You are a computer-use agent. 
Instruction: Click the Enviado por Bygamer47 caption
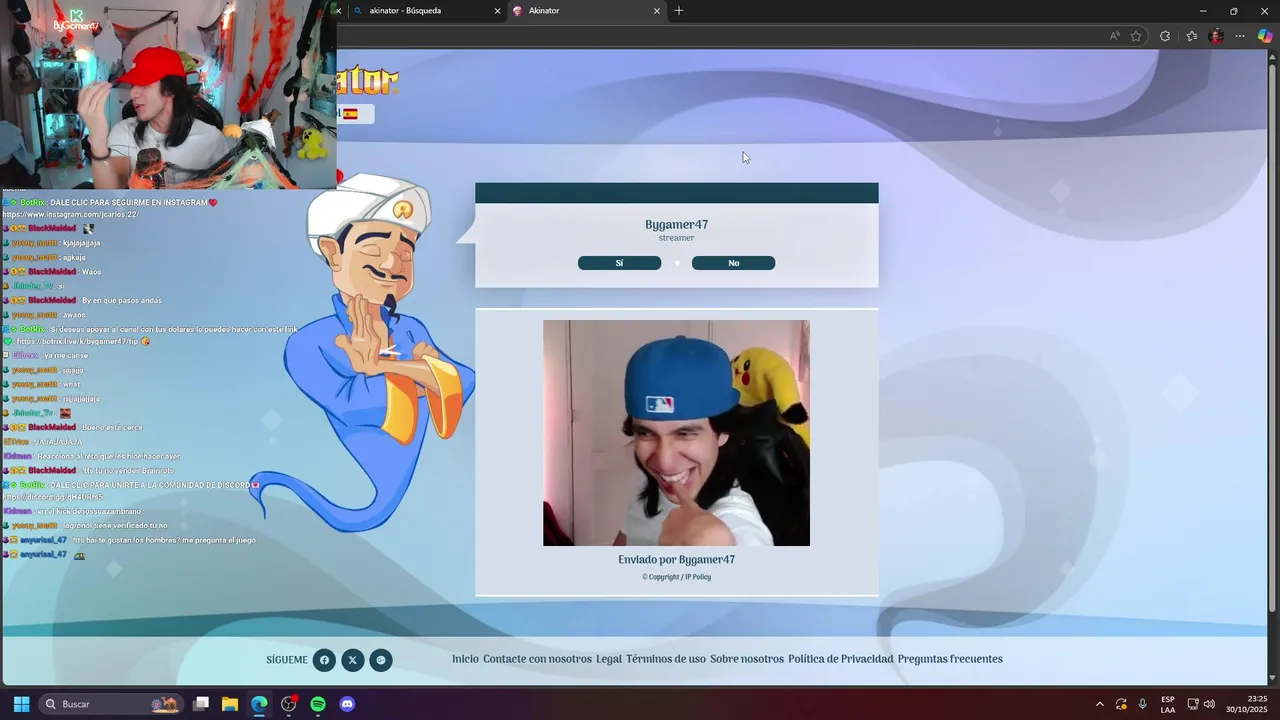[676, 560]
